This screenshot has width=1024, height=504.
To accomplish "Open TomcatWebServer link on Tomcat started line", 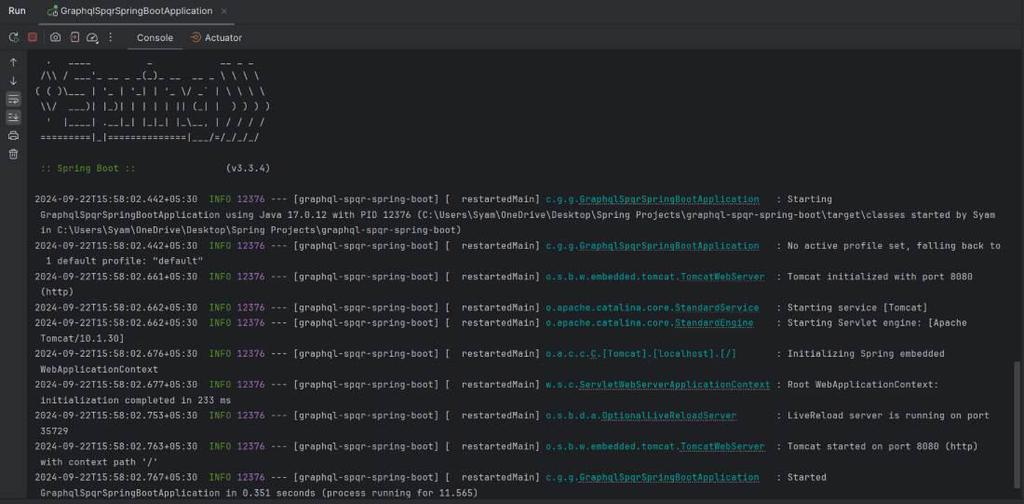I will click(x=722, y=447).
